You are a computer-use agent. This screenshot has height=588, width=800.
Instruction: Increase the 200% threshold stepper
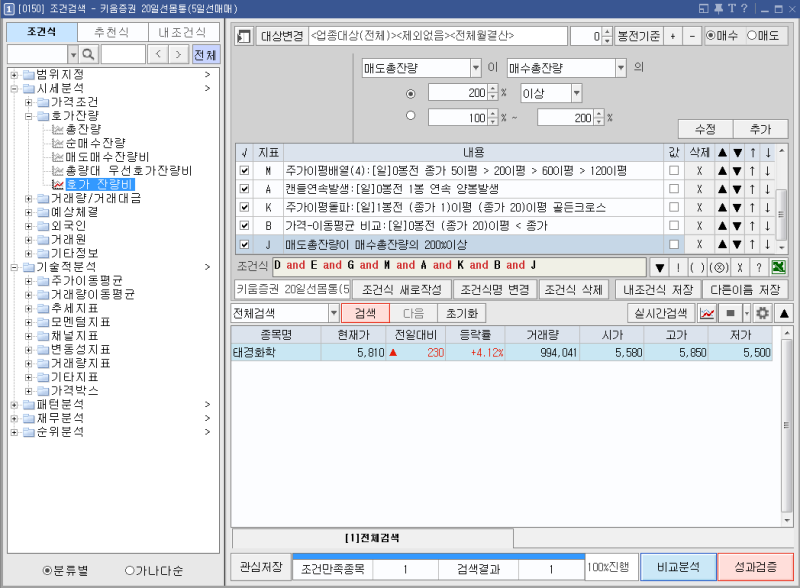click(x=493, y=89)
